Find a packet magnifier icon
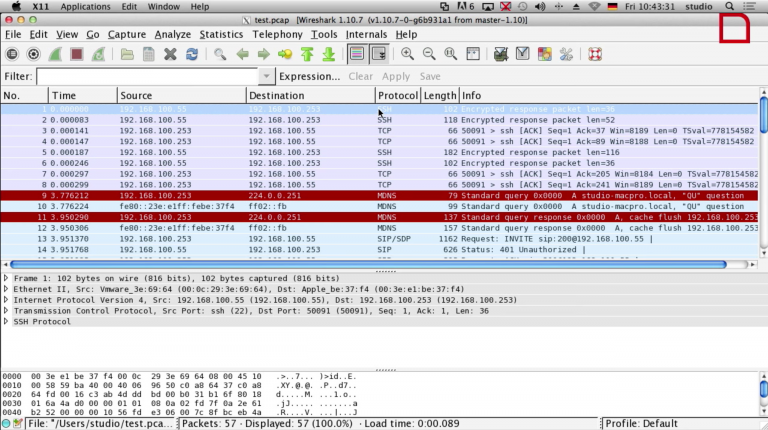Image resolution: width=768 pixels, height=430 pixels. (x=220, y=54)
